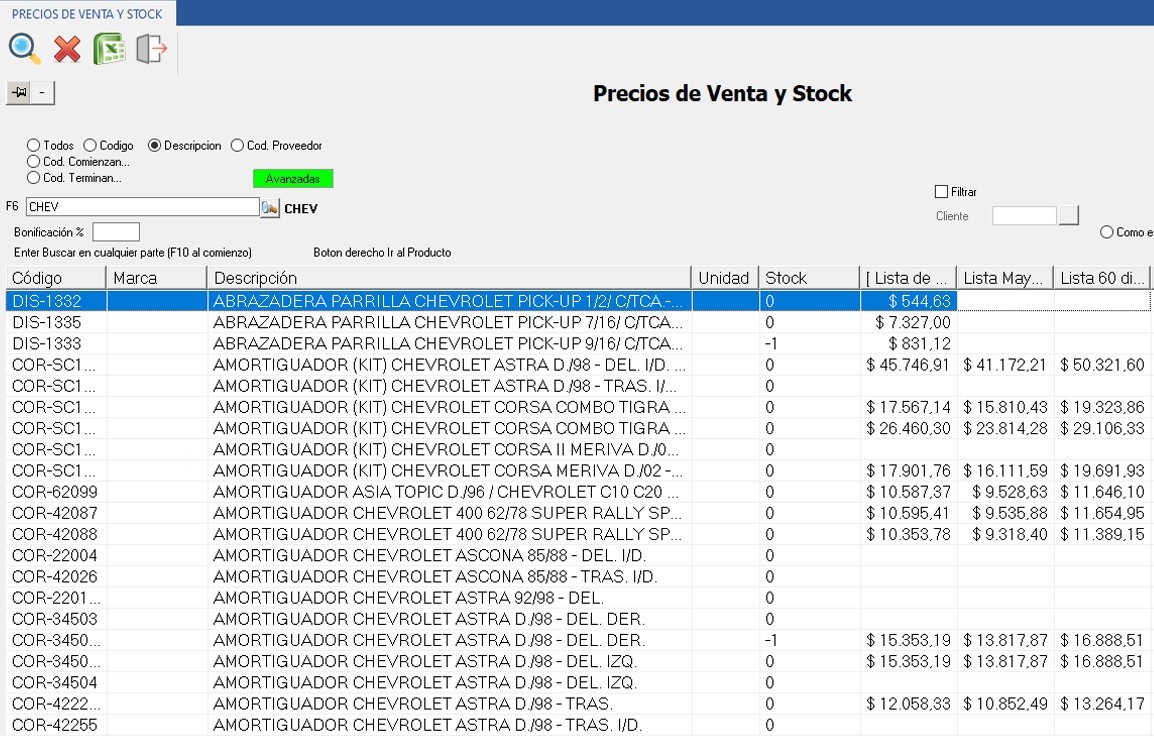Viewport: 1154px width, 736px height.
Task: Select the Cod. Proveedor radio button
Action: (237, 146)
